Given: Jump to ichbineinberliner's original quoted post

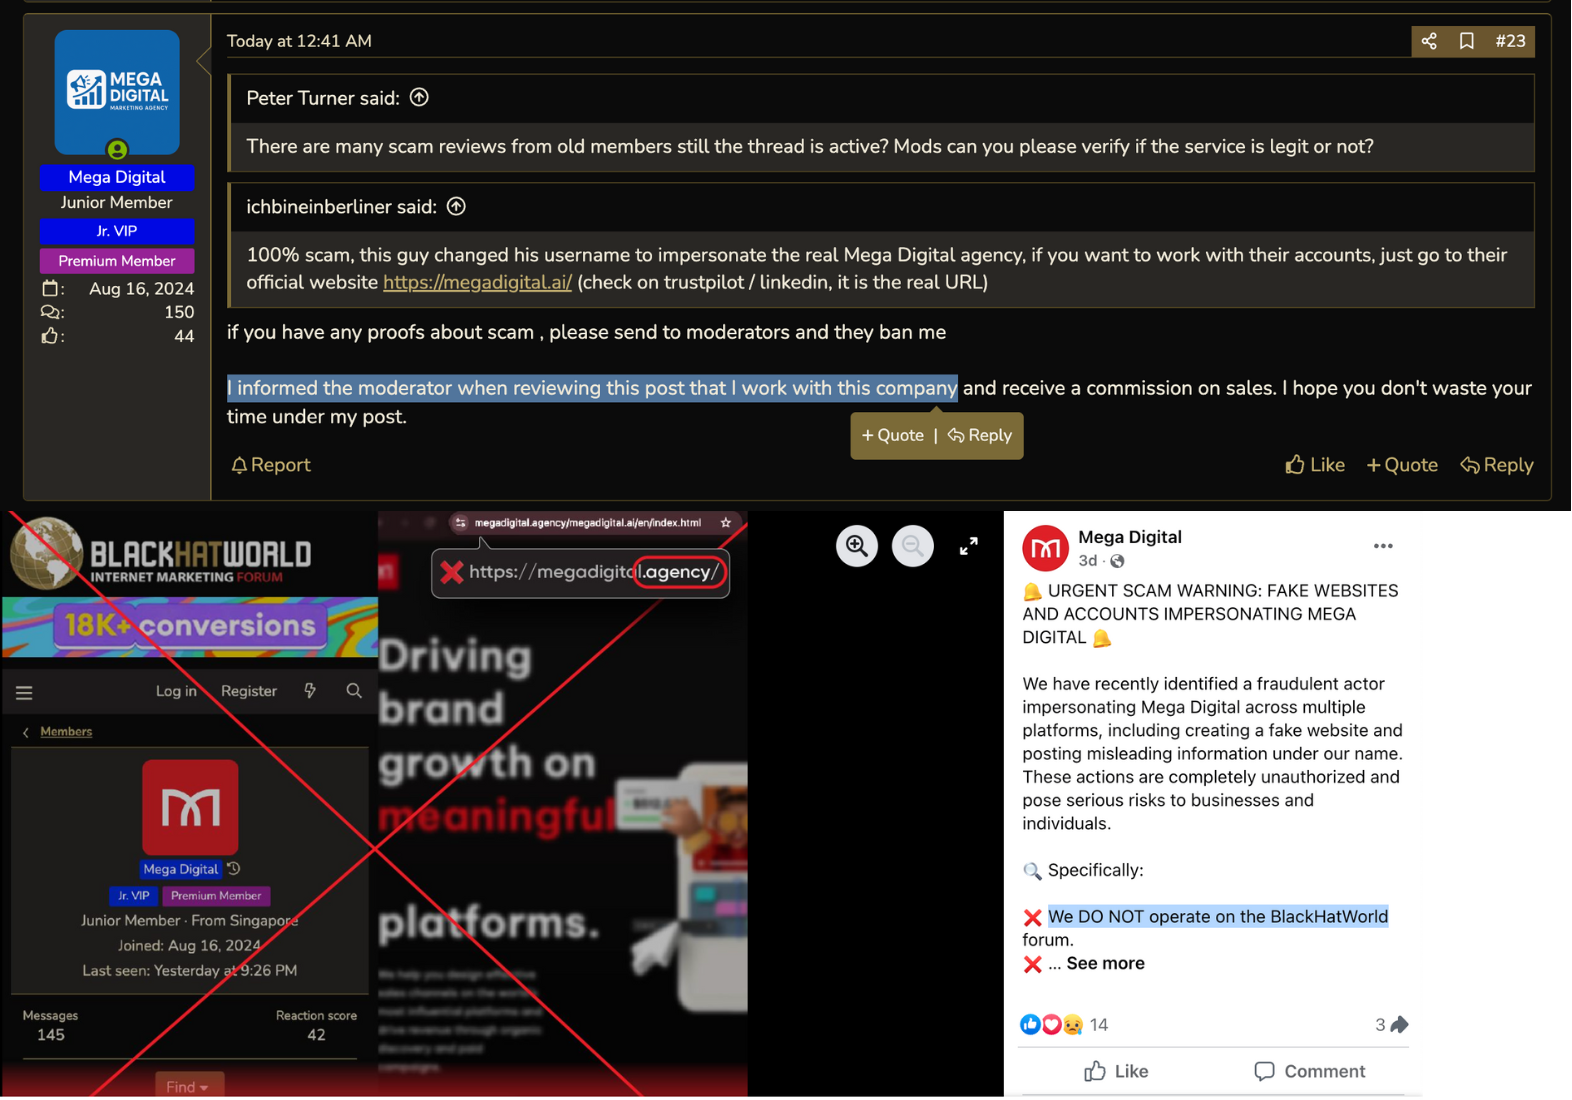Looking at the screenshot, I should 456,206.
